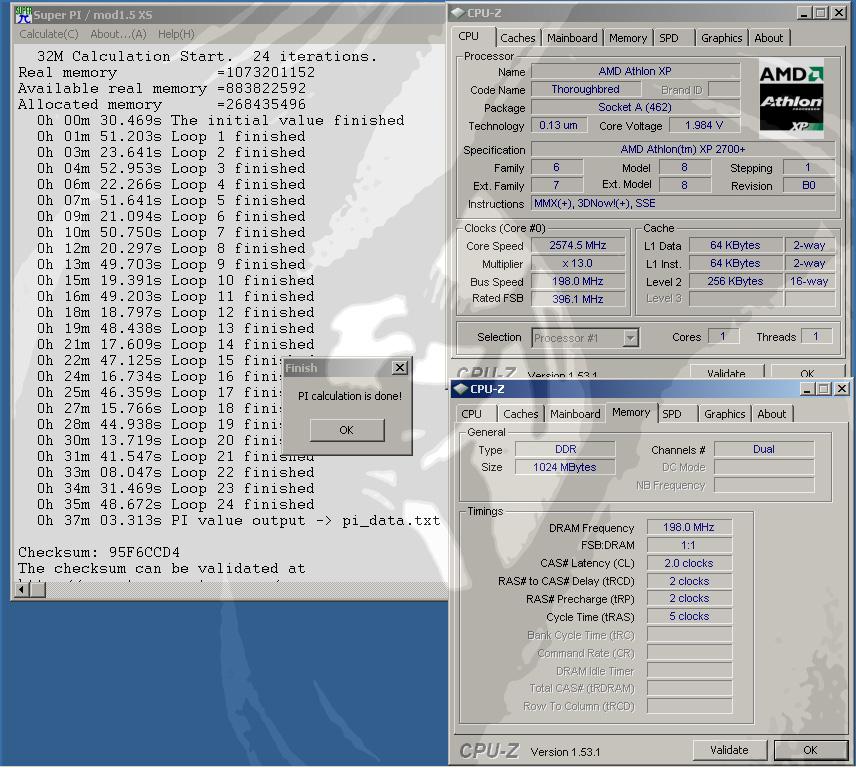Click OK button in back CPU-Z window
This screenshot has height=768, width=856.
pos(807,372)
